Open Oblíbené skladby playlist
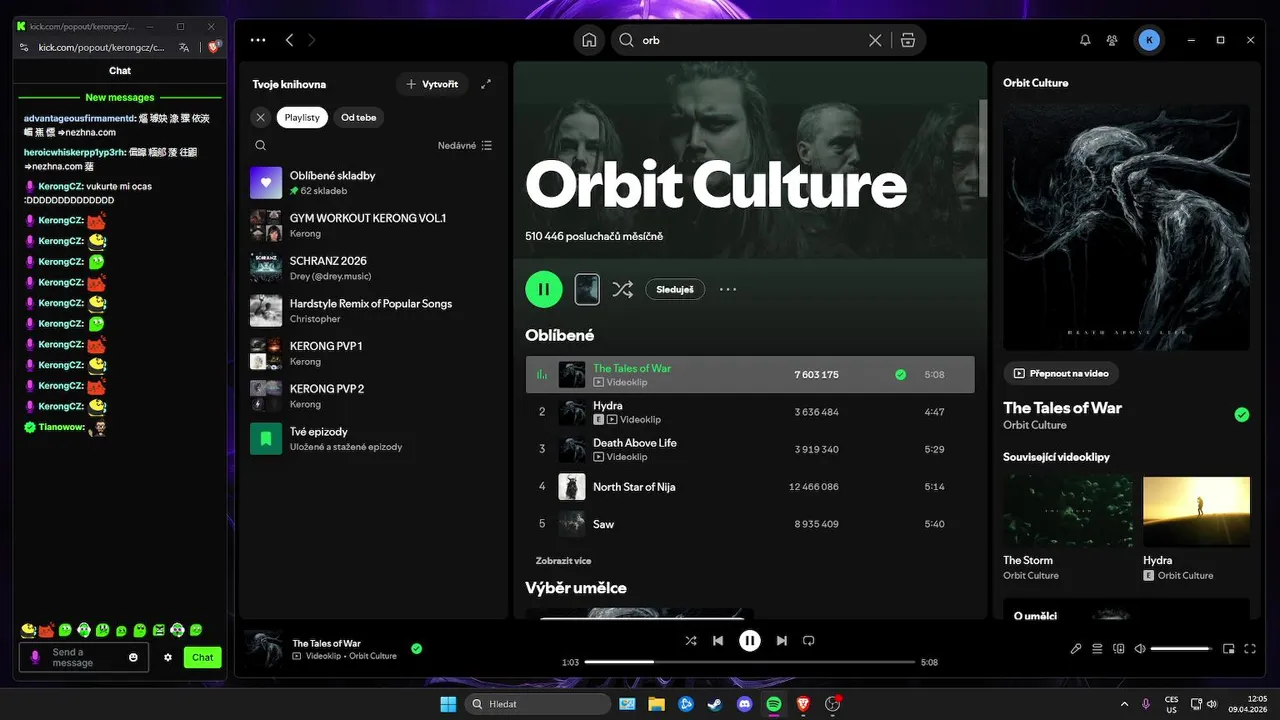The image size is (1280, 720). (x=373, y=182)
